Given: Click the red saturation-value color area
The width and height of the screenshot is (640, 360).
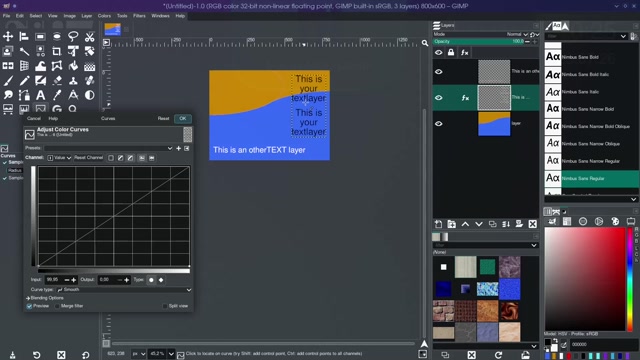Looking at the screenshot, I should [x=585, y=279].
